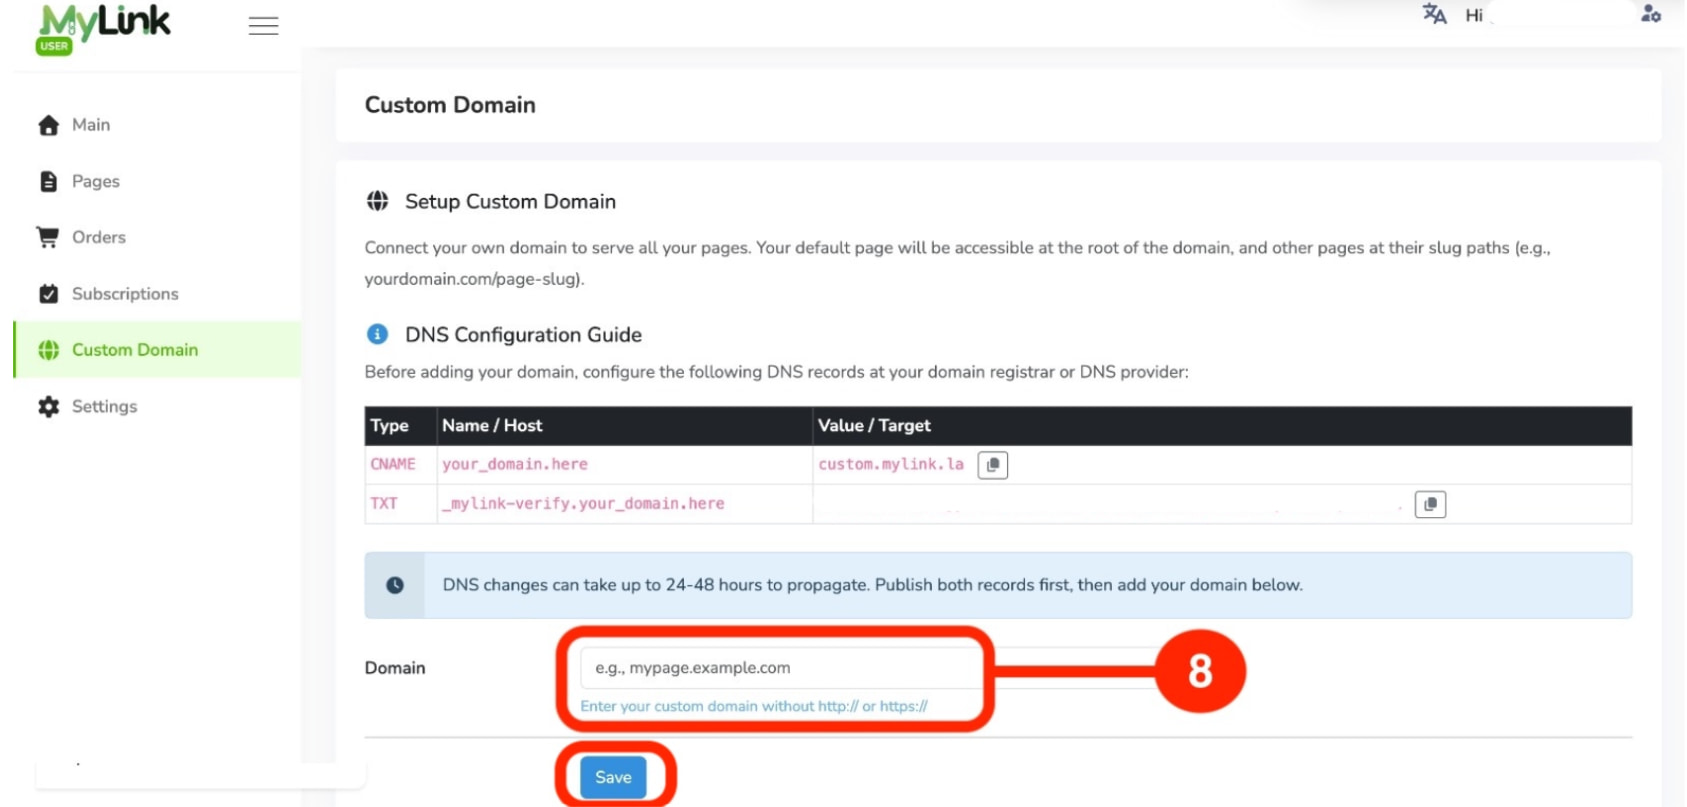Click the Custom Domain page heading
The width and height of the screenshot is (1687, 807).
click(450, 105)
